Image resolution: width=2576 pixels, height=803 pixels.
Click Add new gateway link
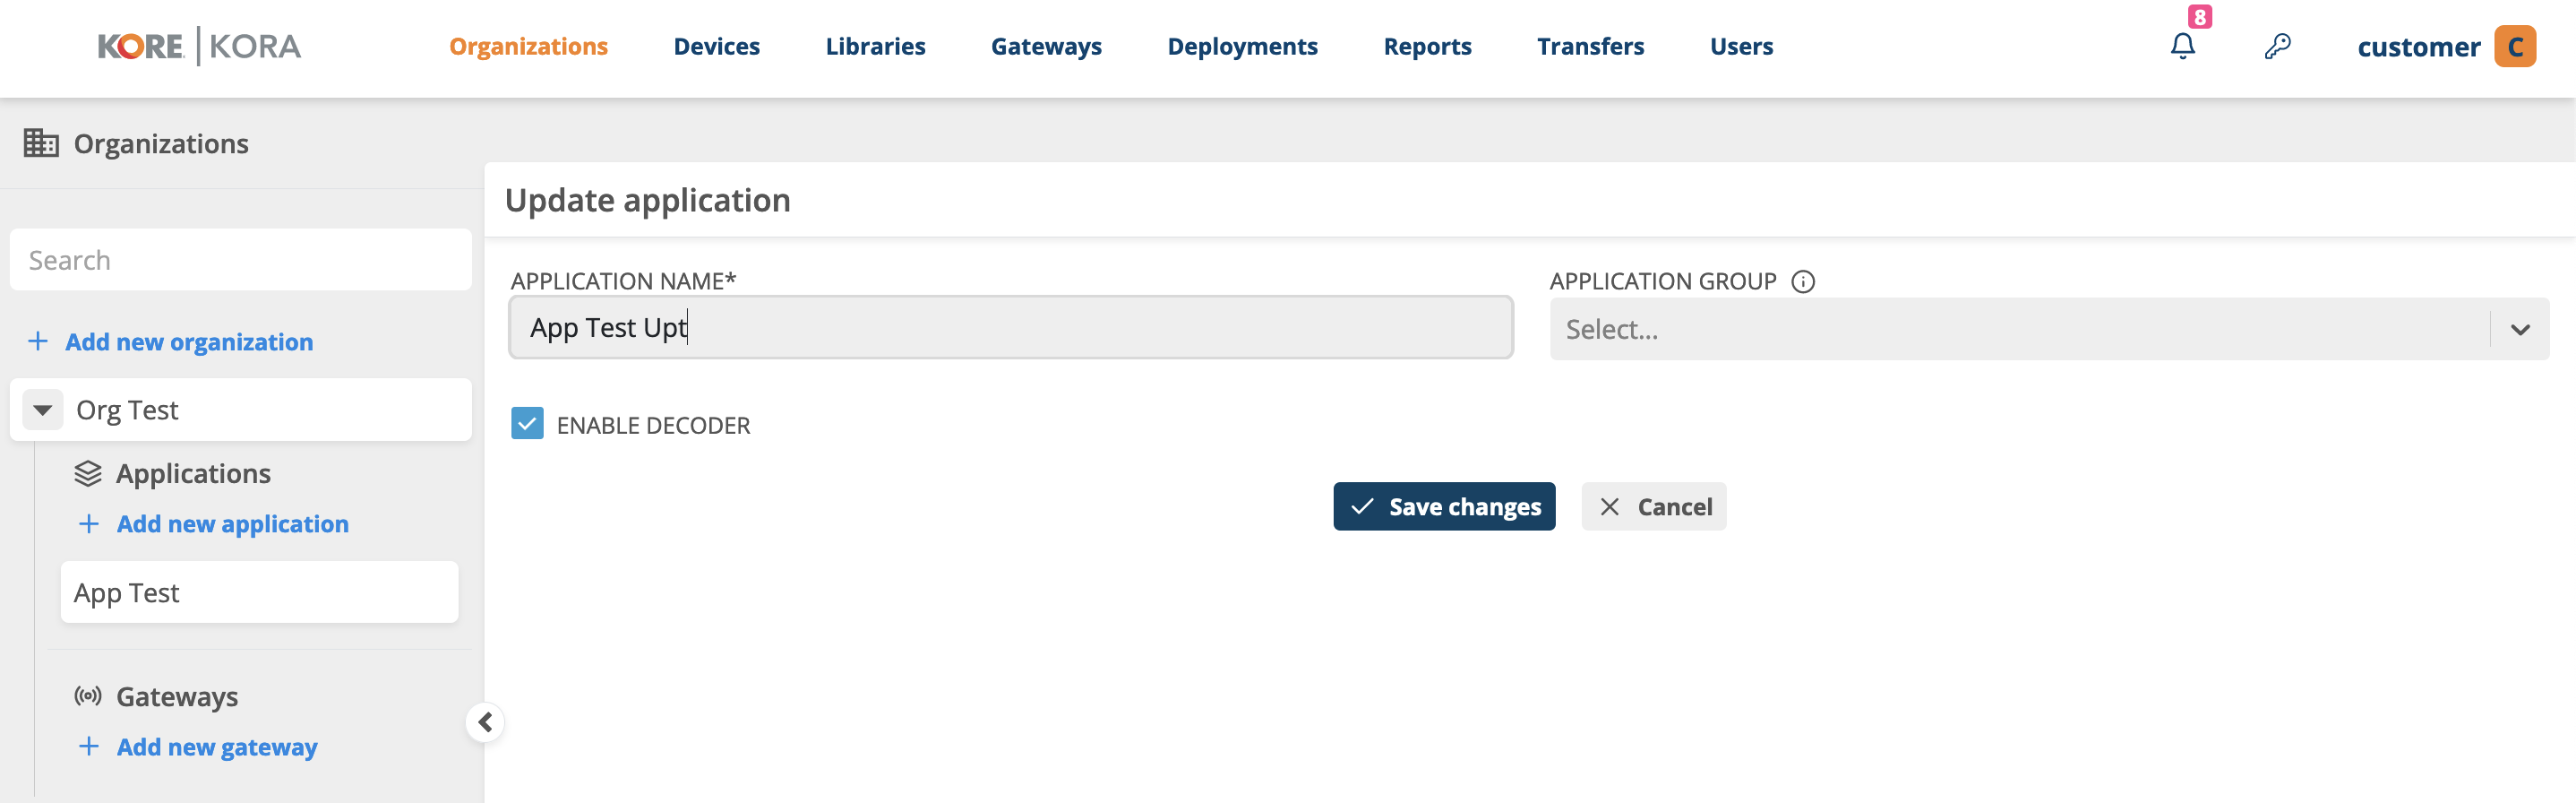(217, 747)
